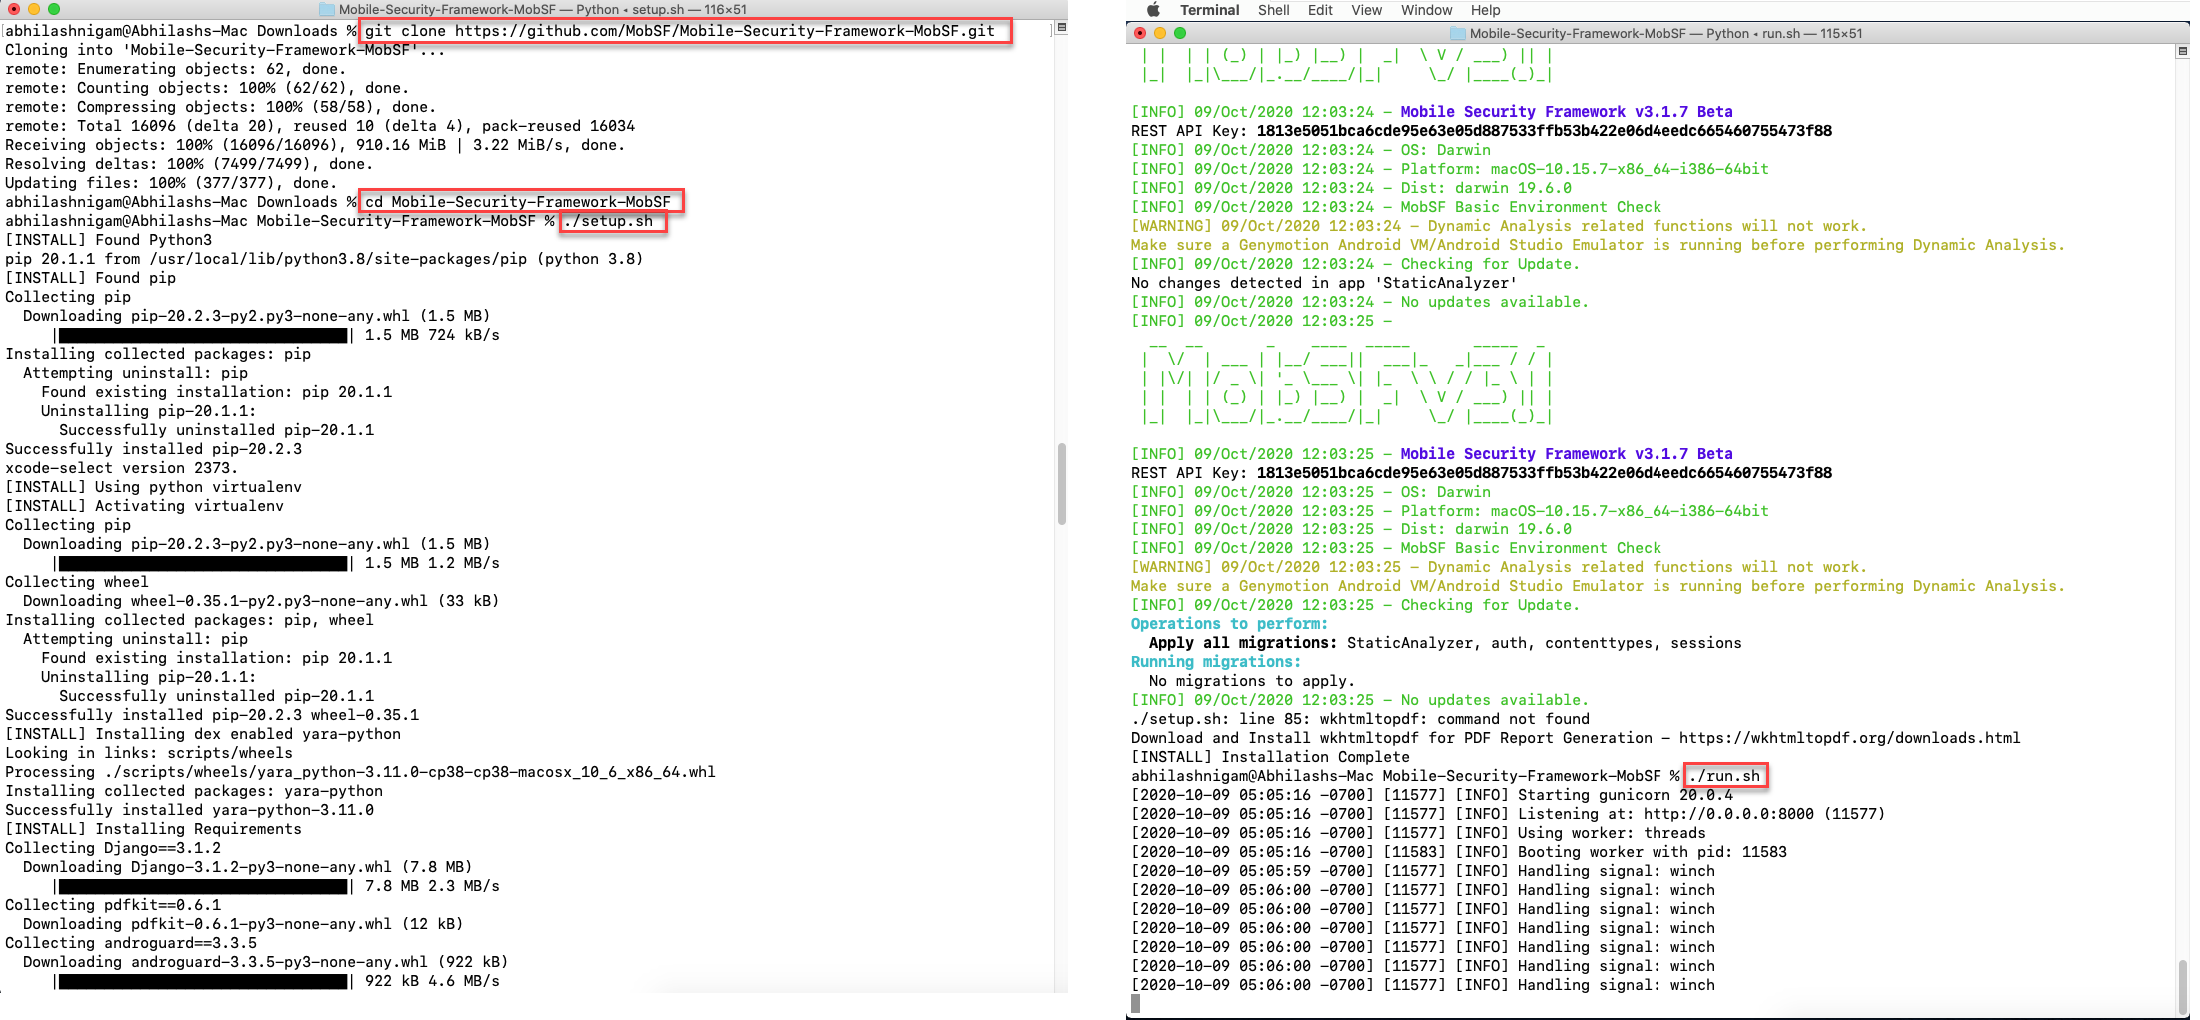Open the Edit menu
Viewport: 2200px width, 1020px height.
[x=1320, y=10]
